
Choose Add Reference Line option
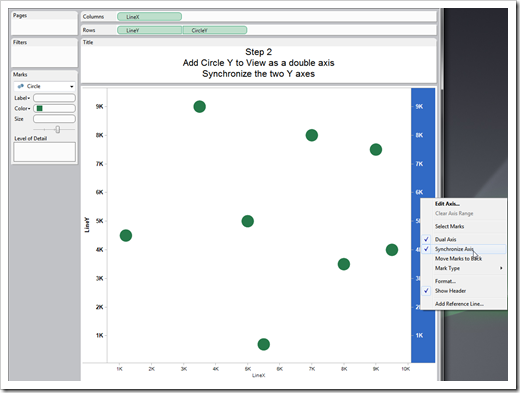tap(459, 304)
